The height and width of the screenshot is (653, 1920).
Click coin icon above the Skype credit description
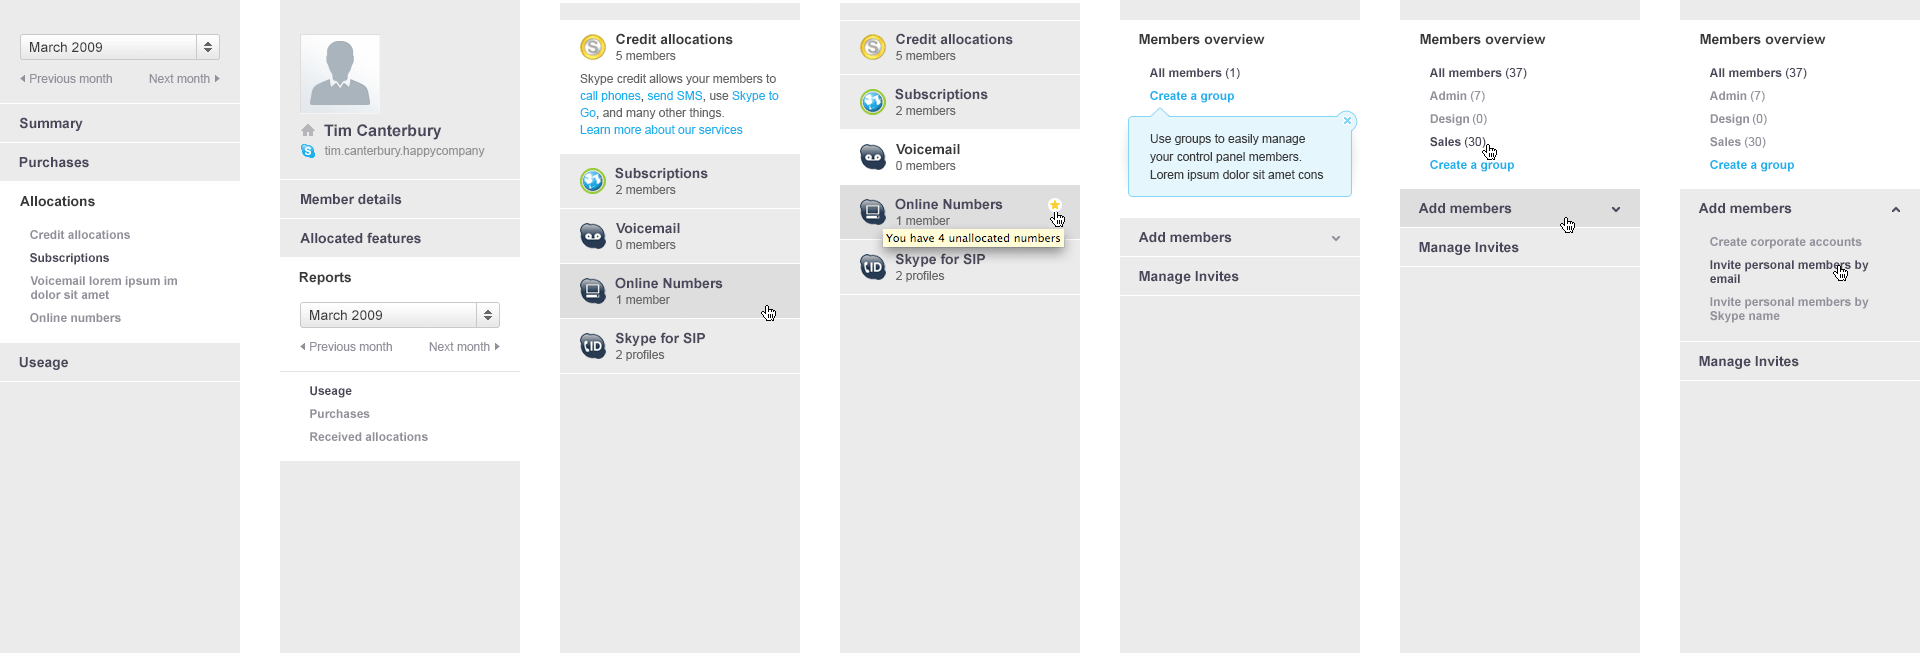tap(593, 47)
